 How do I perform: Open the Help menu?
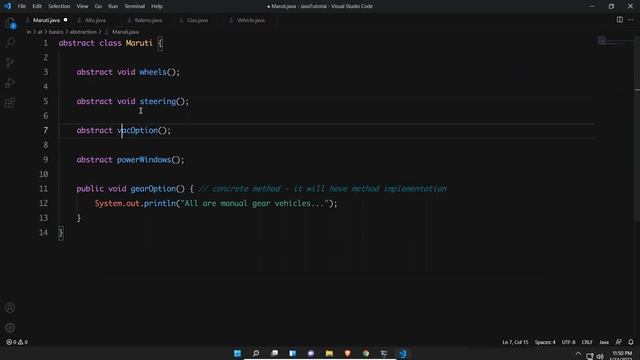[x=157, y=6]
